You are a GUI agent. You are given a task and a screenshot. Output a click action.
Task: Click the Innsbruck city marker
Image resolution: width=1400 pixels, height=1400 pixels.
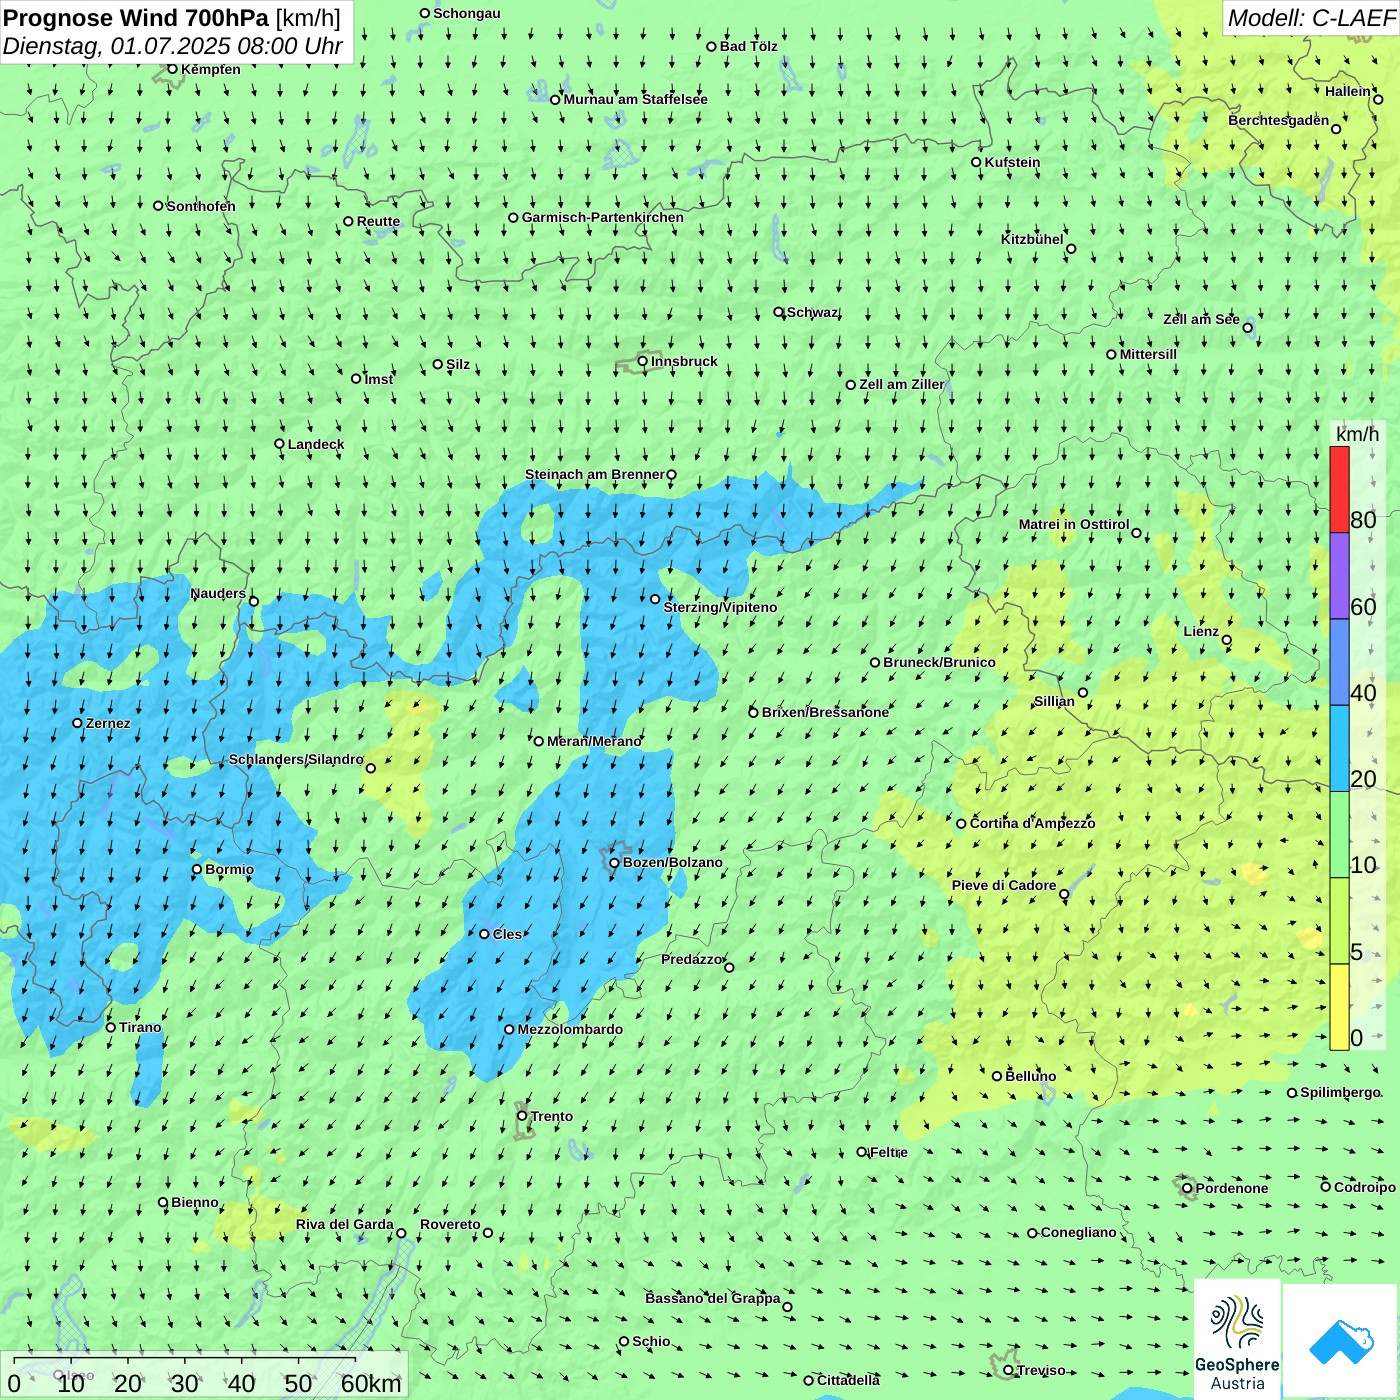pyautogui.click(x=643, y=362)
